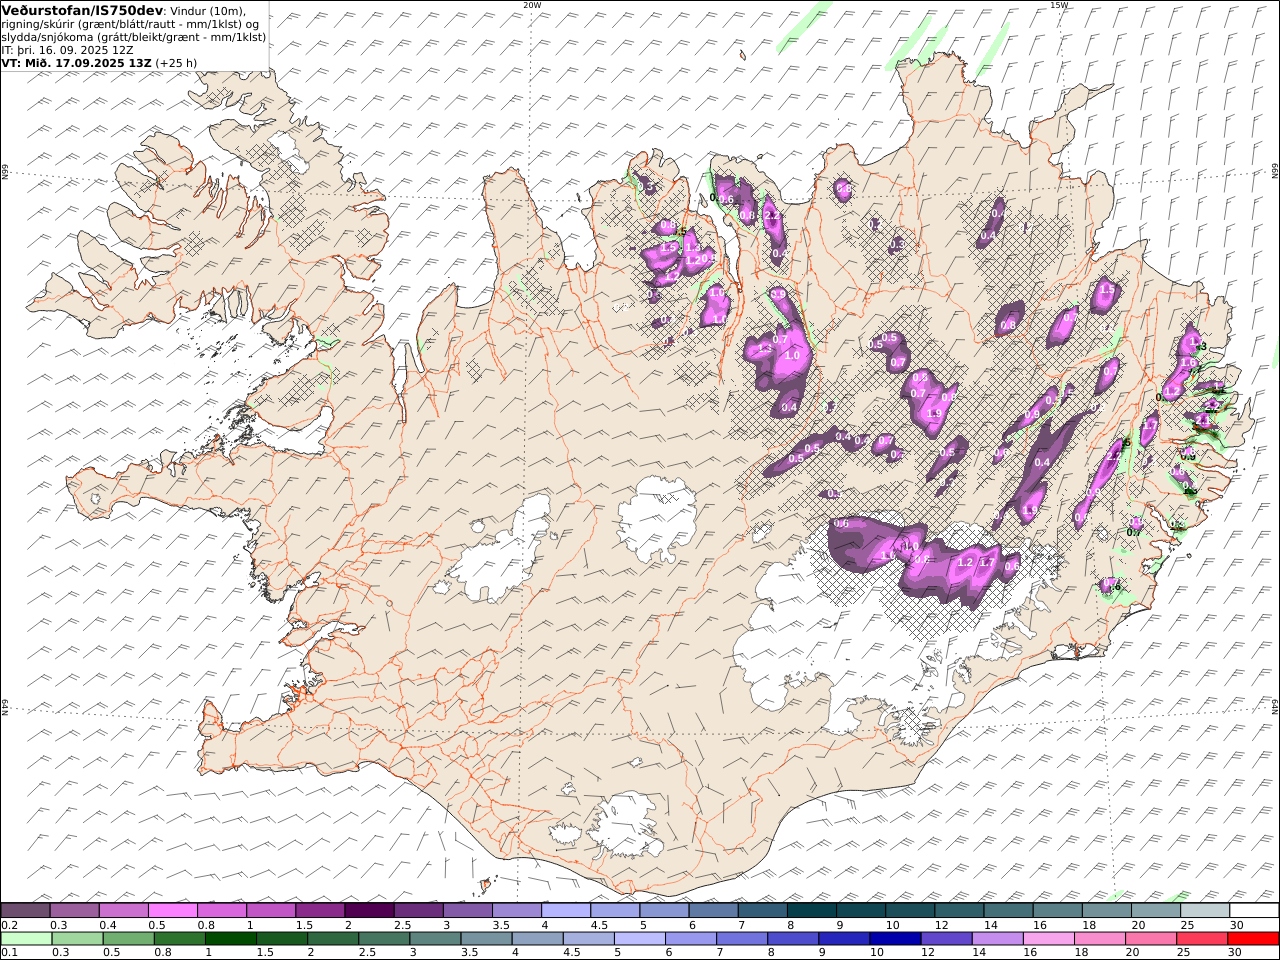Screen dimensions: 1280x960
Task: Select the 16 light pink swatch in lower scale
Action: (x=1048, y=939)
